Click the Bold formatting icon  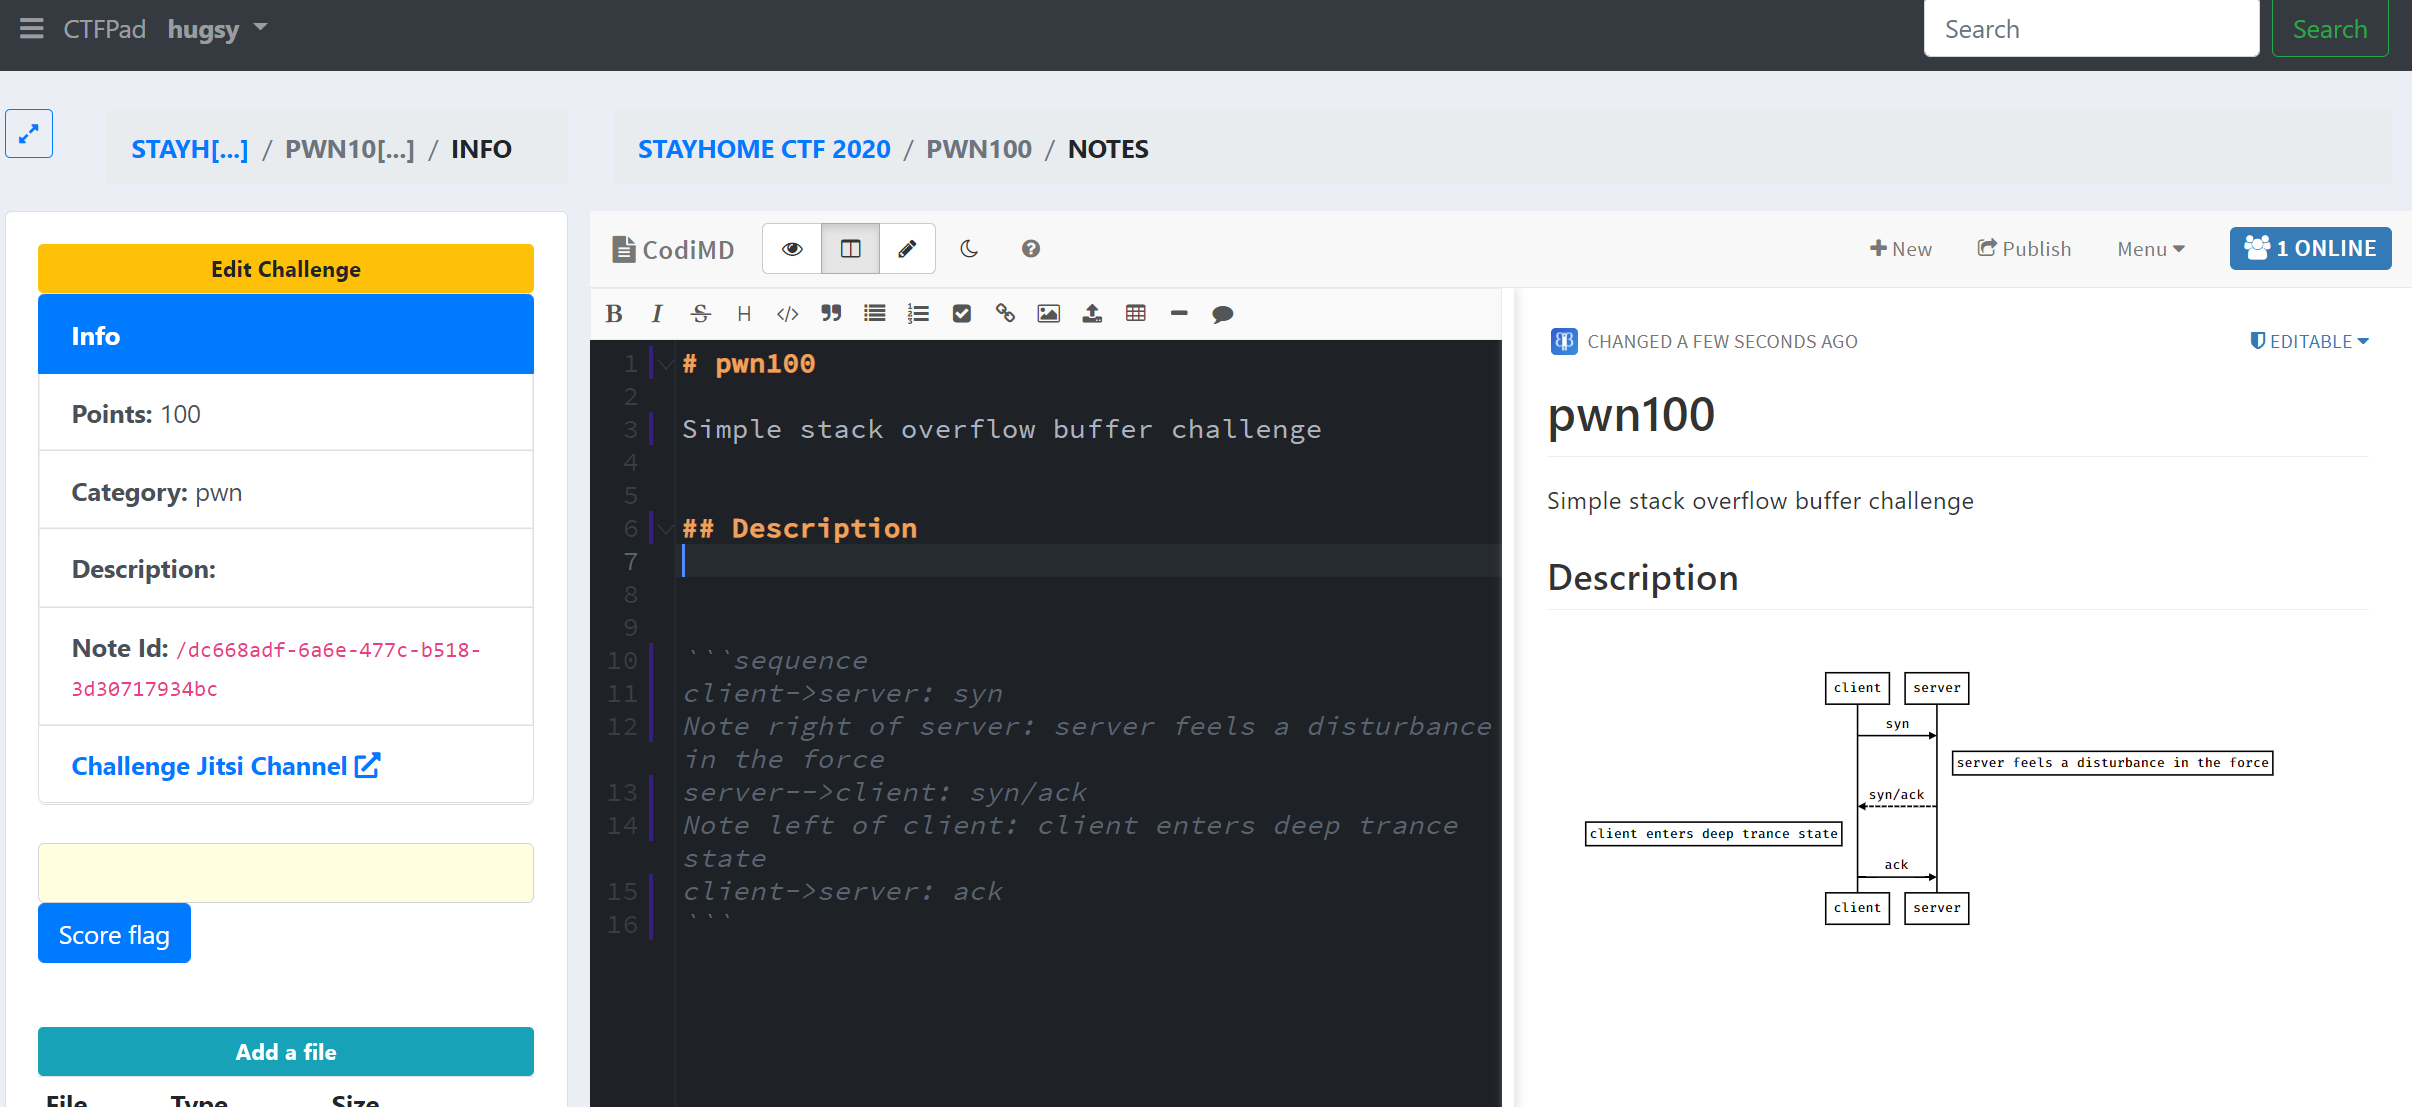[x=614, y=314]
